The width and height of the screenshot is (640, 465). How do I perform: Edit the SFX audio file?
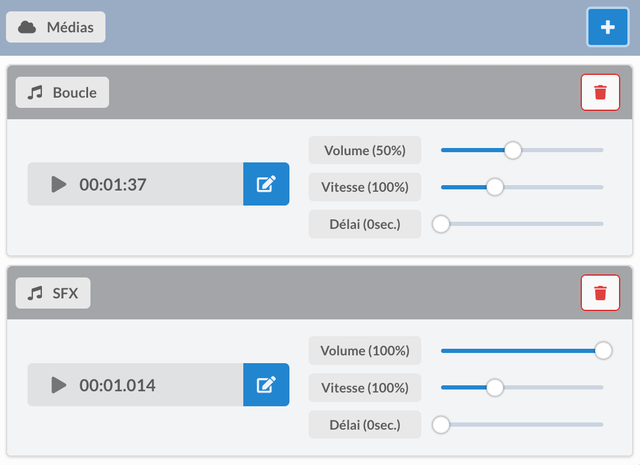pyautogui.click(x=266, y=385)
